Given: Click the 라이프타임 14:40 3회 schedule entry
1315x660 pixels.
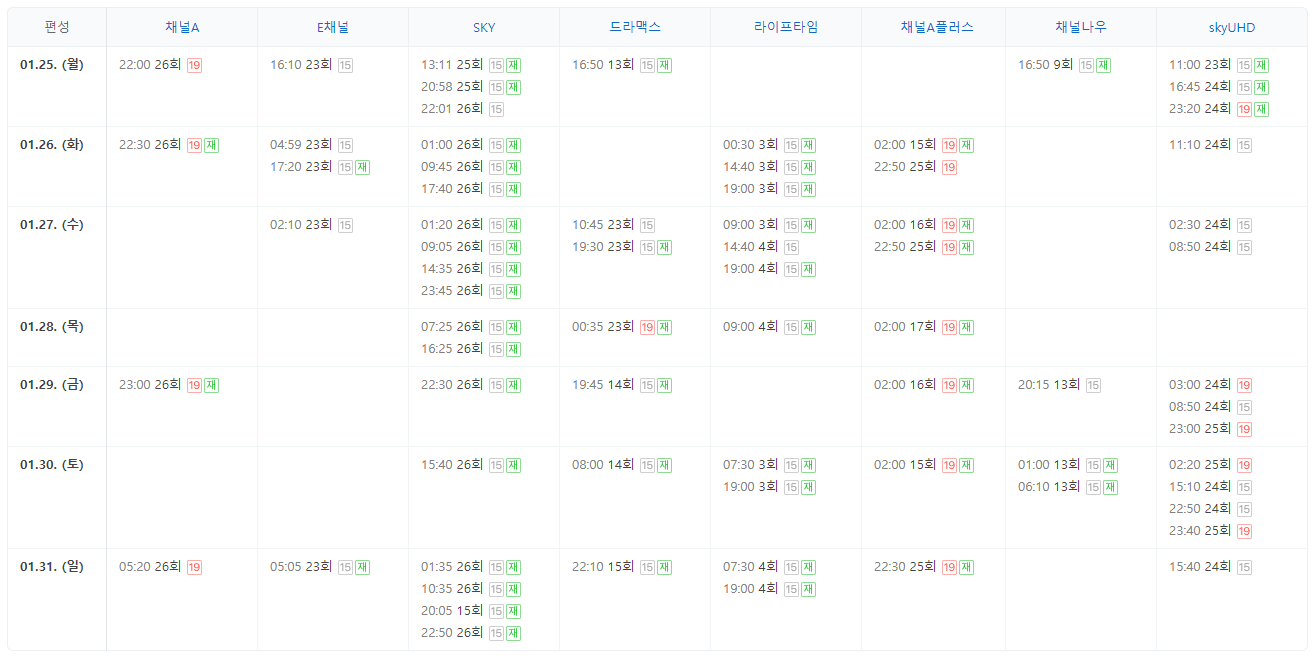Looking at the screenshot, I should point(769,167).
